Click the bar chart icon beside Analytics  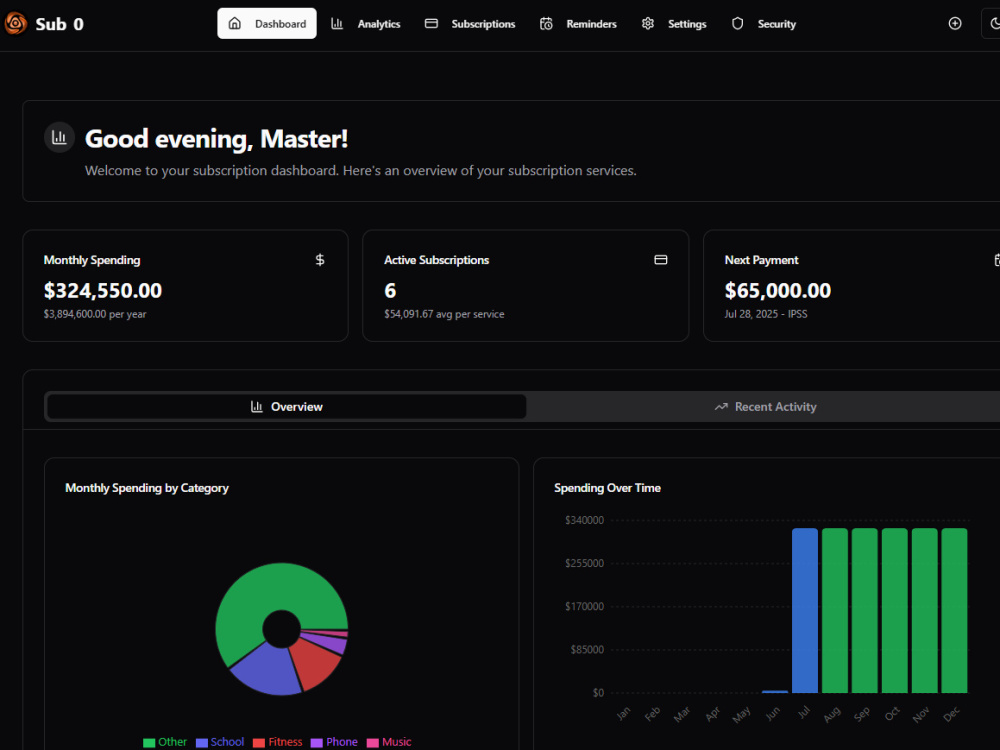337,24
